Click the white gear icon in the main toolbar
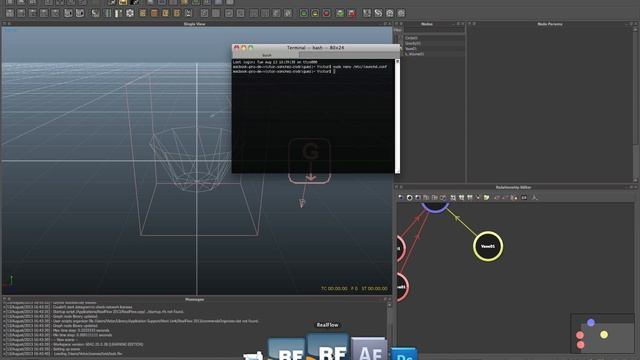 coord(130,13)
